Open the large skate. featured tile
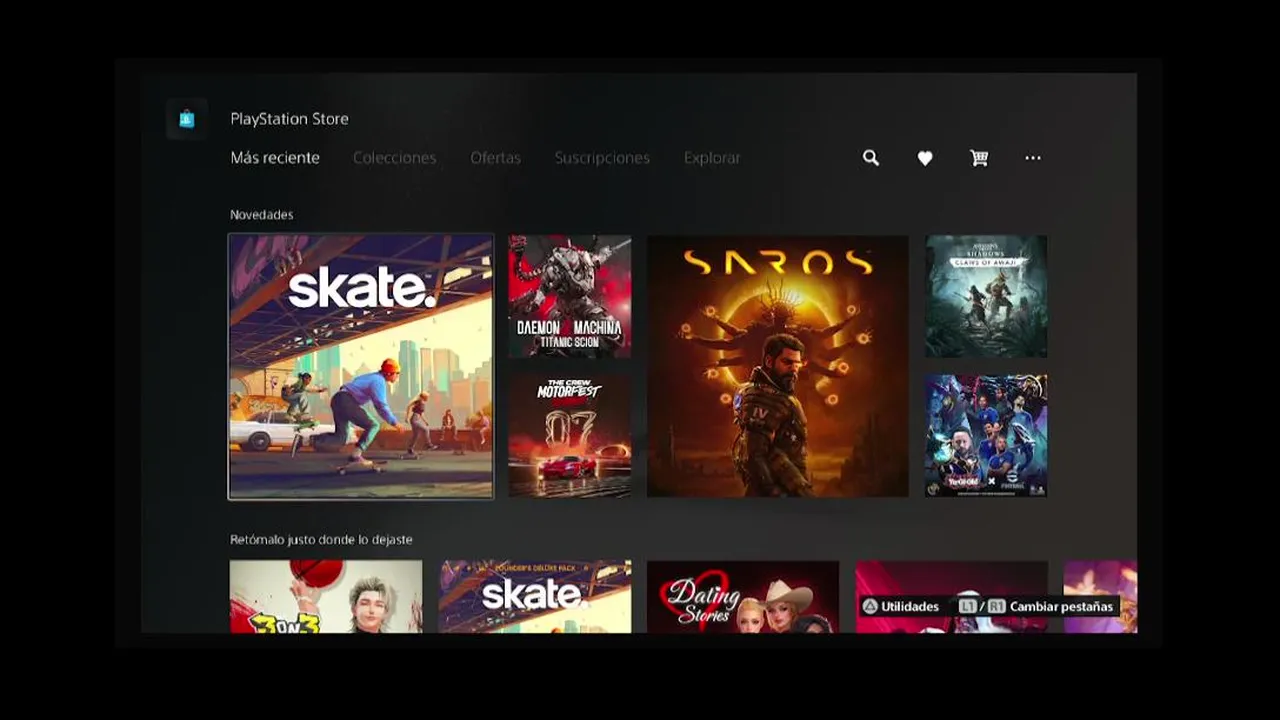Viewport: 1280px width, 720px height. (361, 366)
